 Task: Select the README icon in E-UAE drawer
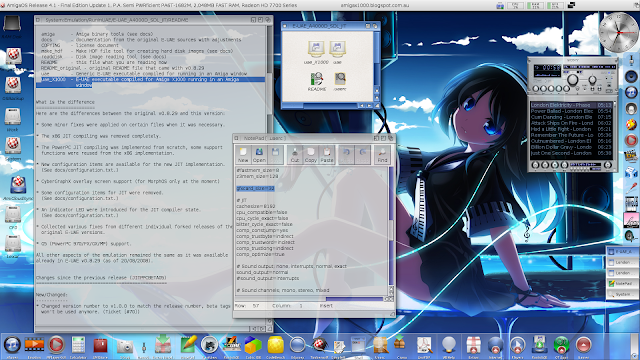(x=317, y=81)
